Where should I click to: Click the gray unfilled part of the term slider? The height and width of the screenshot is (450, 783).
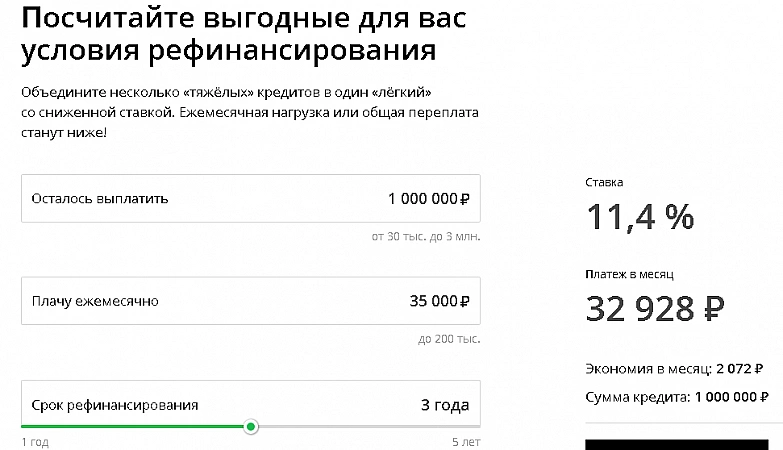(370, 427)
